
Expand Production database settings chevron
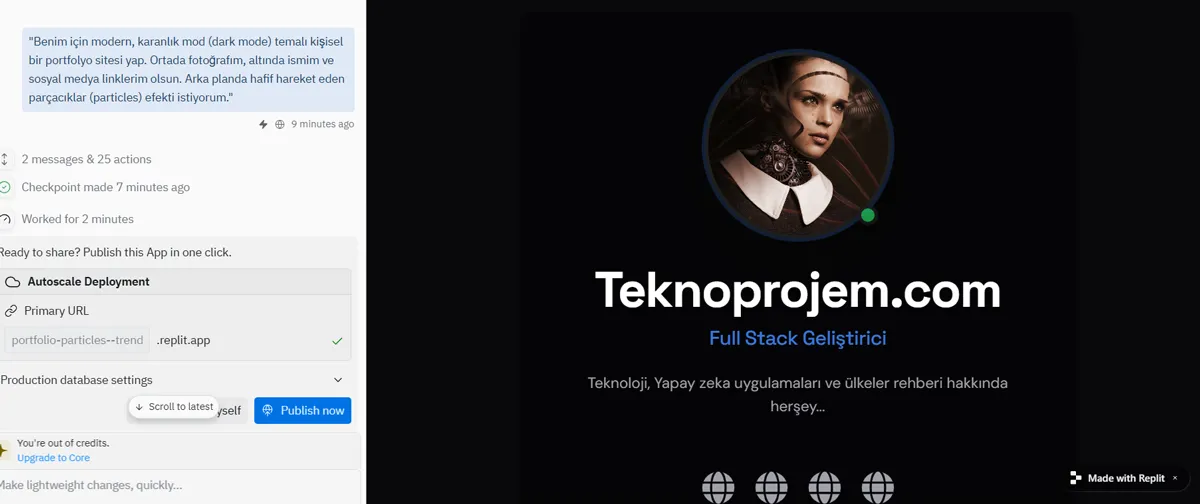[338, 380]
